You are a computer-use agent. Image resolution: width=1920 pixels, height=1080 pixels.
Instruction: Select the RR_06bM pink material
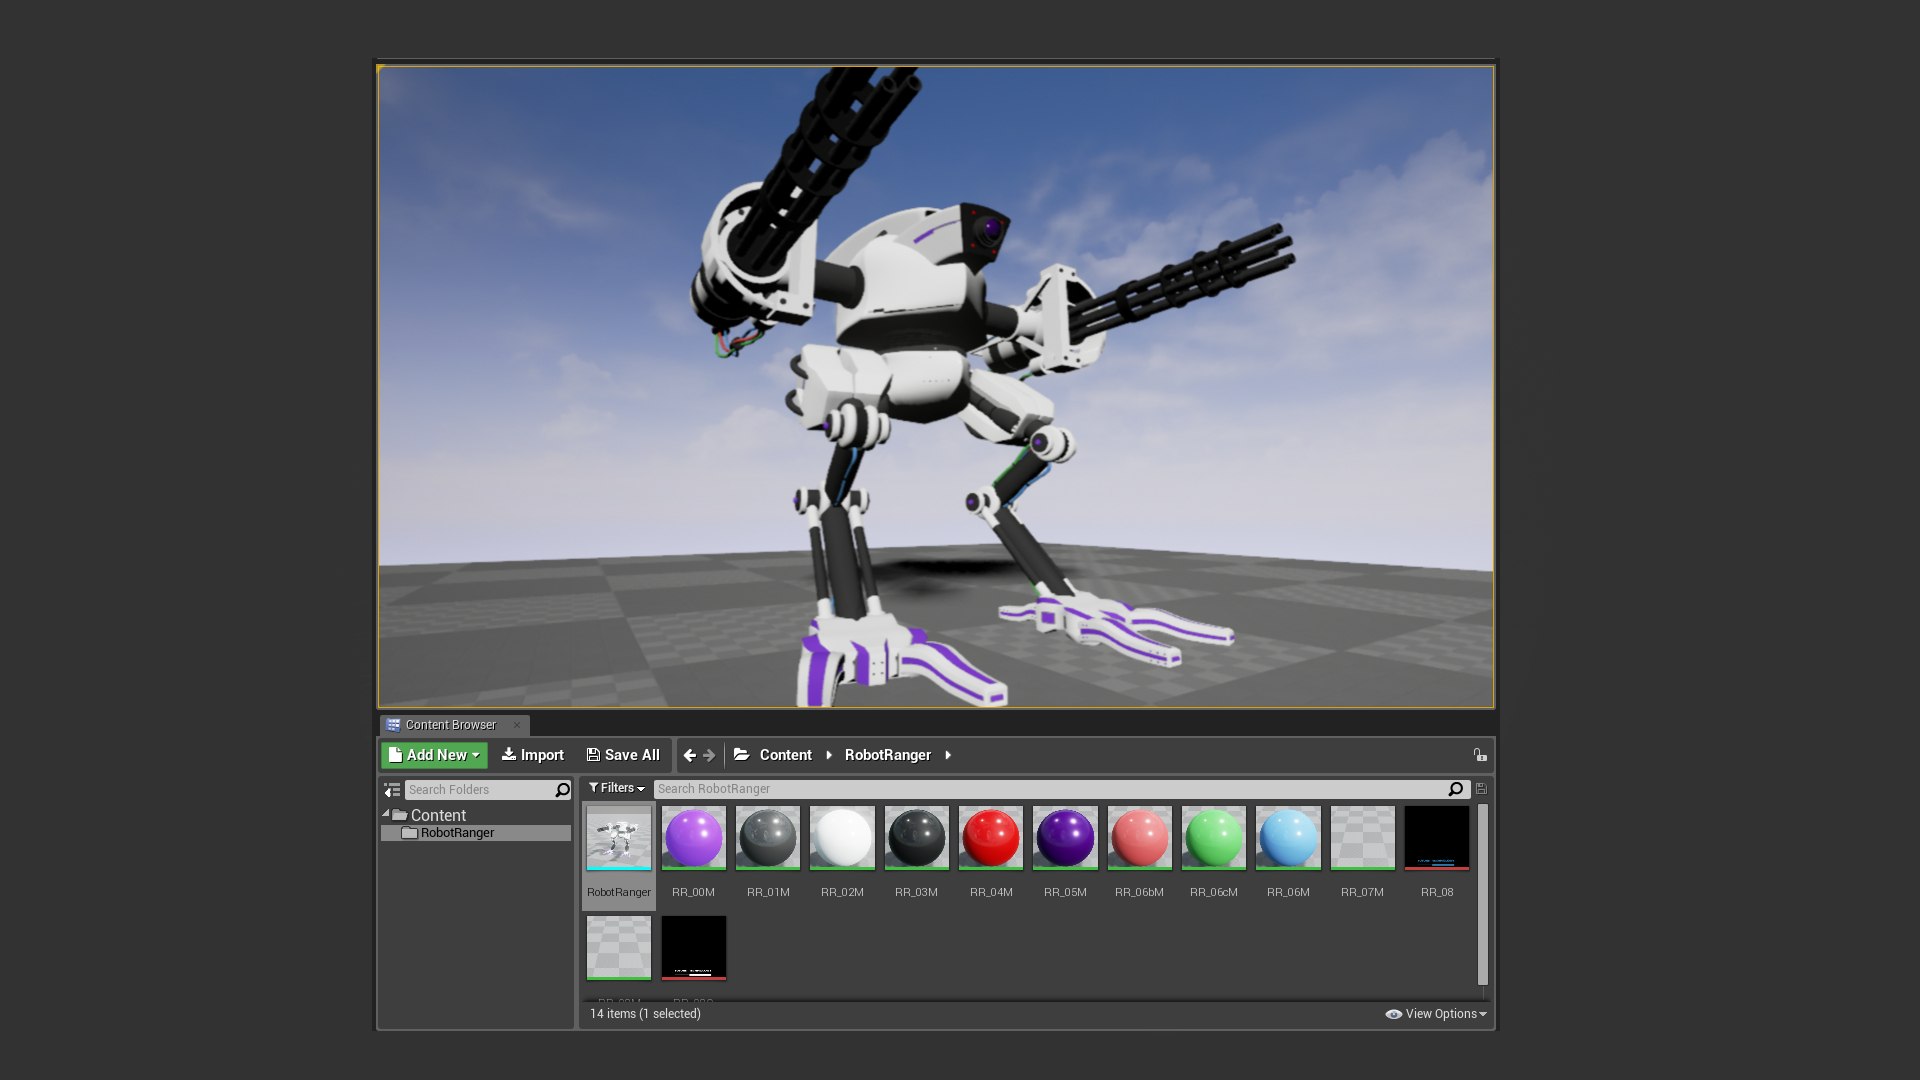[1139, 838]
